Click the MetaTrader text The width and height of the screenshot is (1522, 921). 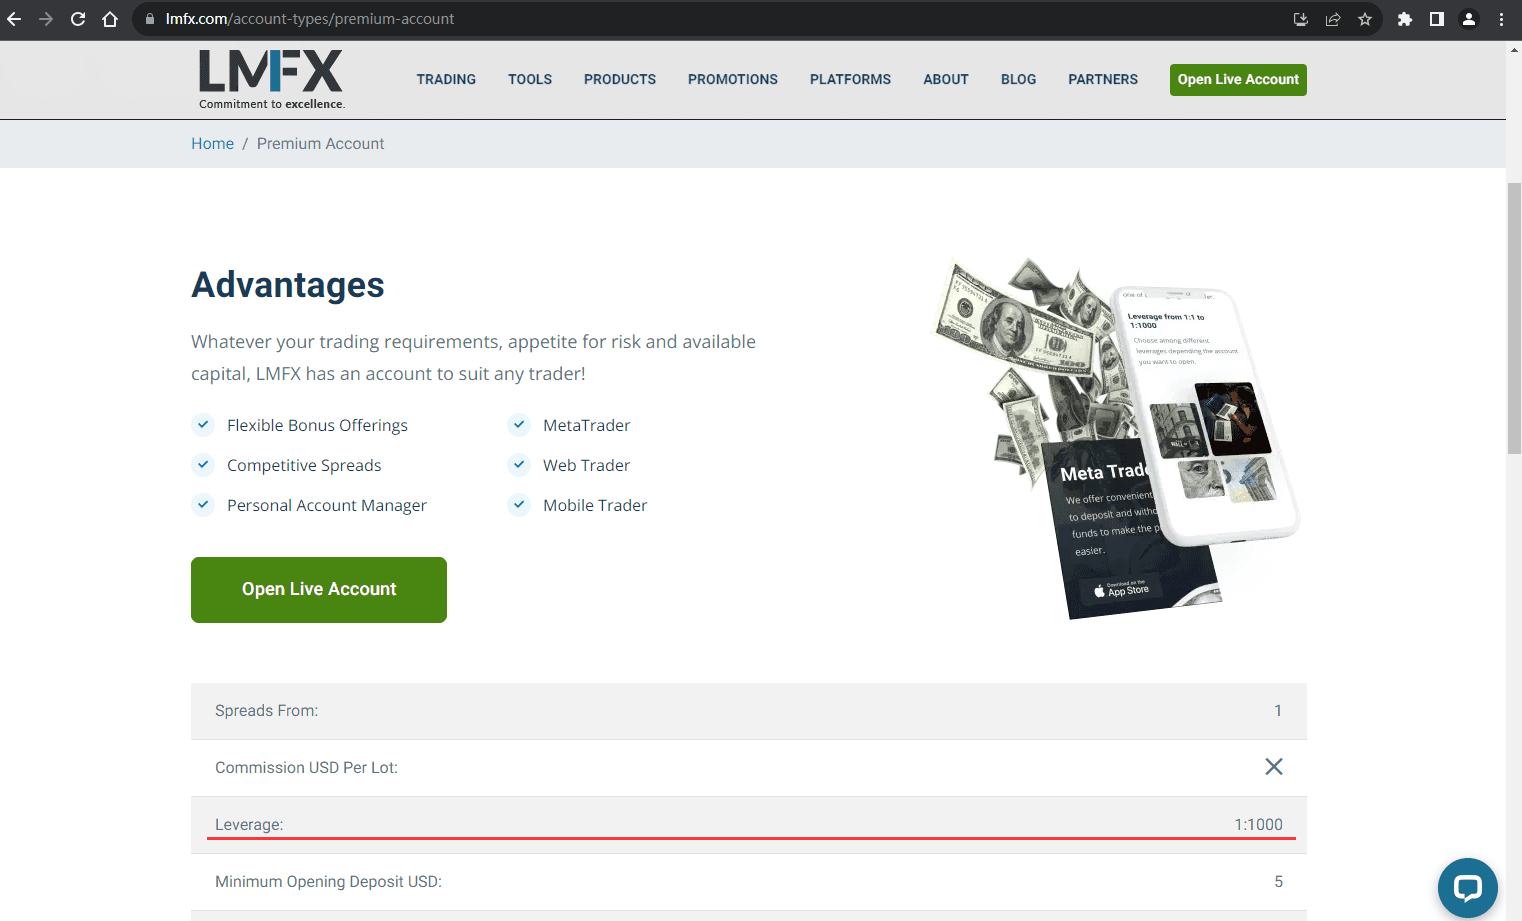[x=587, y=425]
